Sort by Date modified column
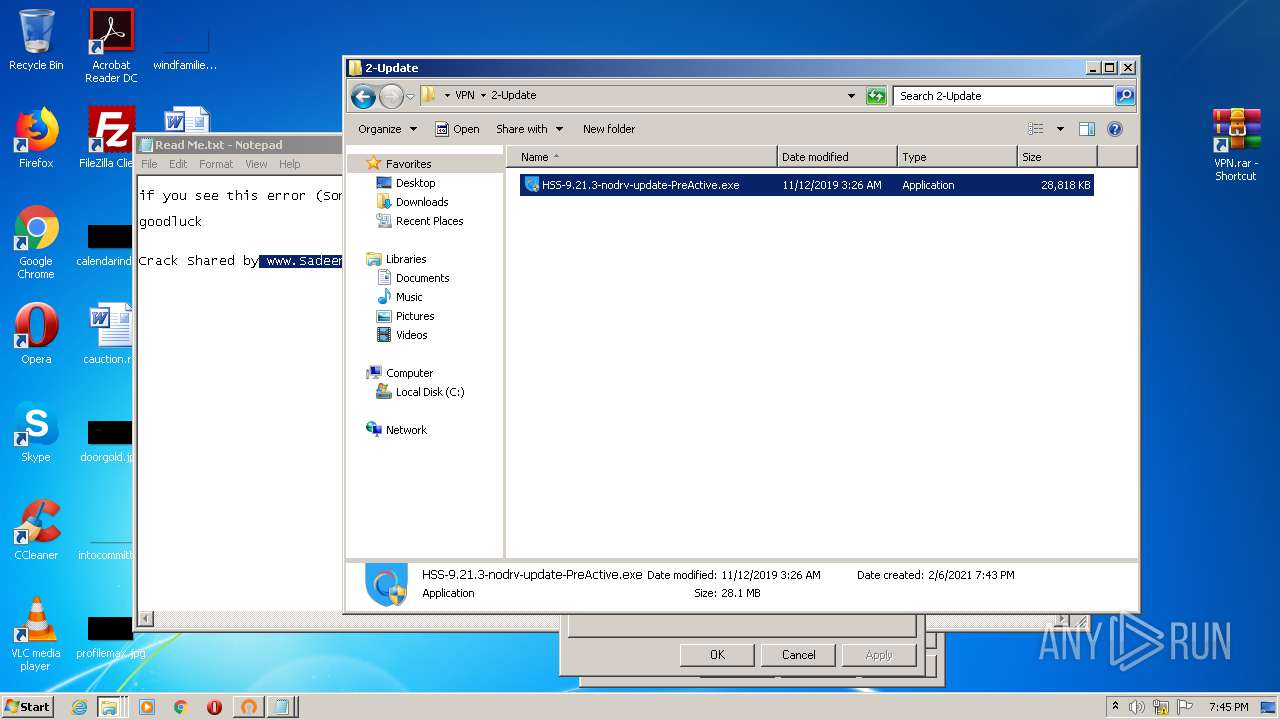The width and height of the screenshot is (1280, 720). click(837, 157)
